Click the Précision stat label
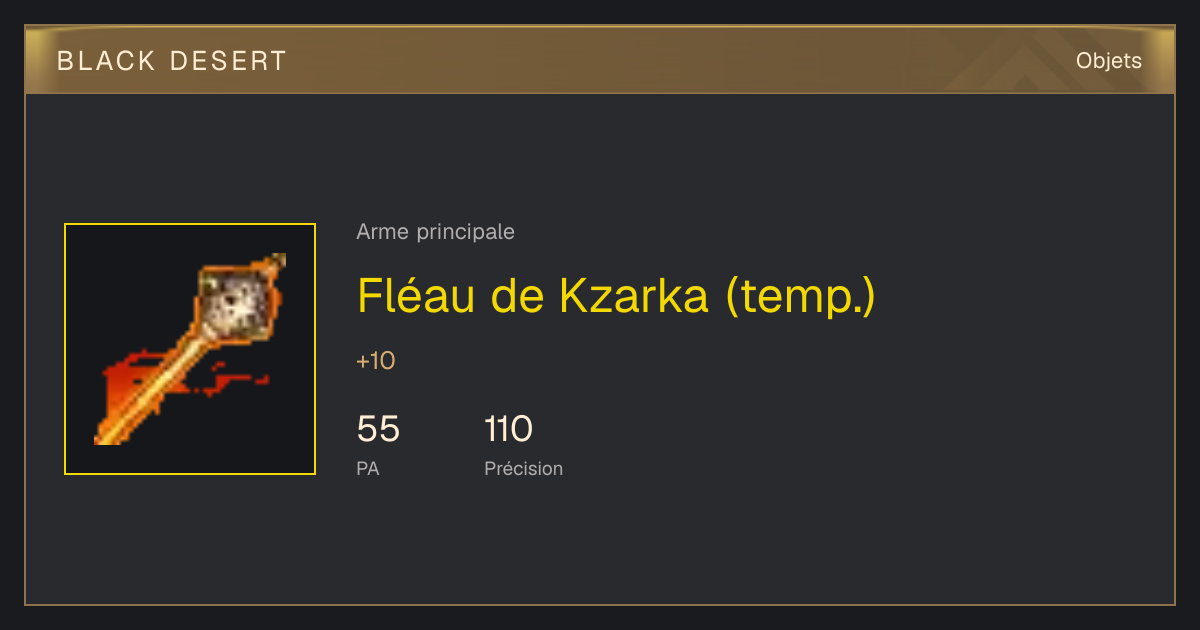Image resolution: width=1200 pixels, height=630 pixels. point(523,468)
